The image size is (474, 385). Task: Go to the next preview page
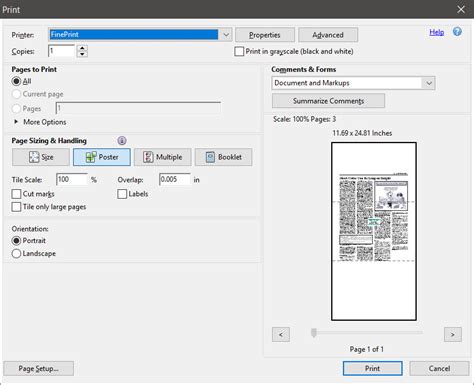click(453, 334)
